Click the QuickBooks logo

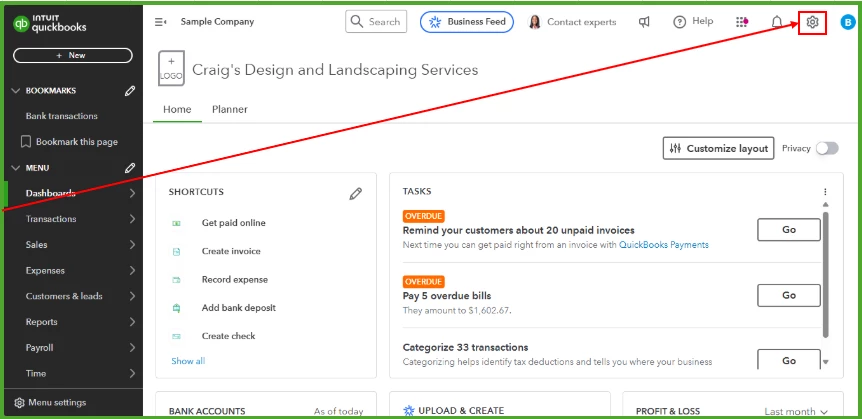pyautogui.click(x=50, y=24)
